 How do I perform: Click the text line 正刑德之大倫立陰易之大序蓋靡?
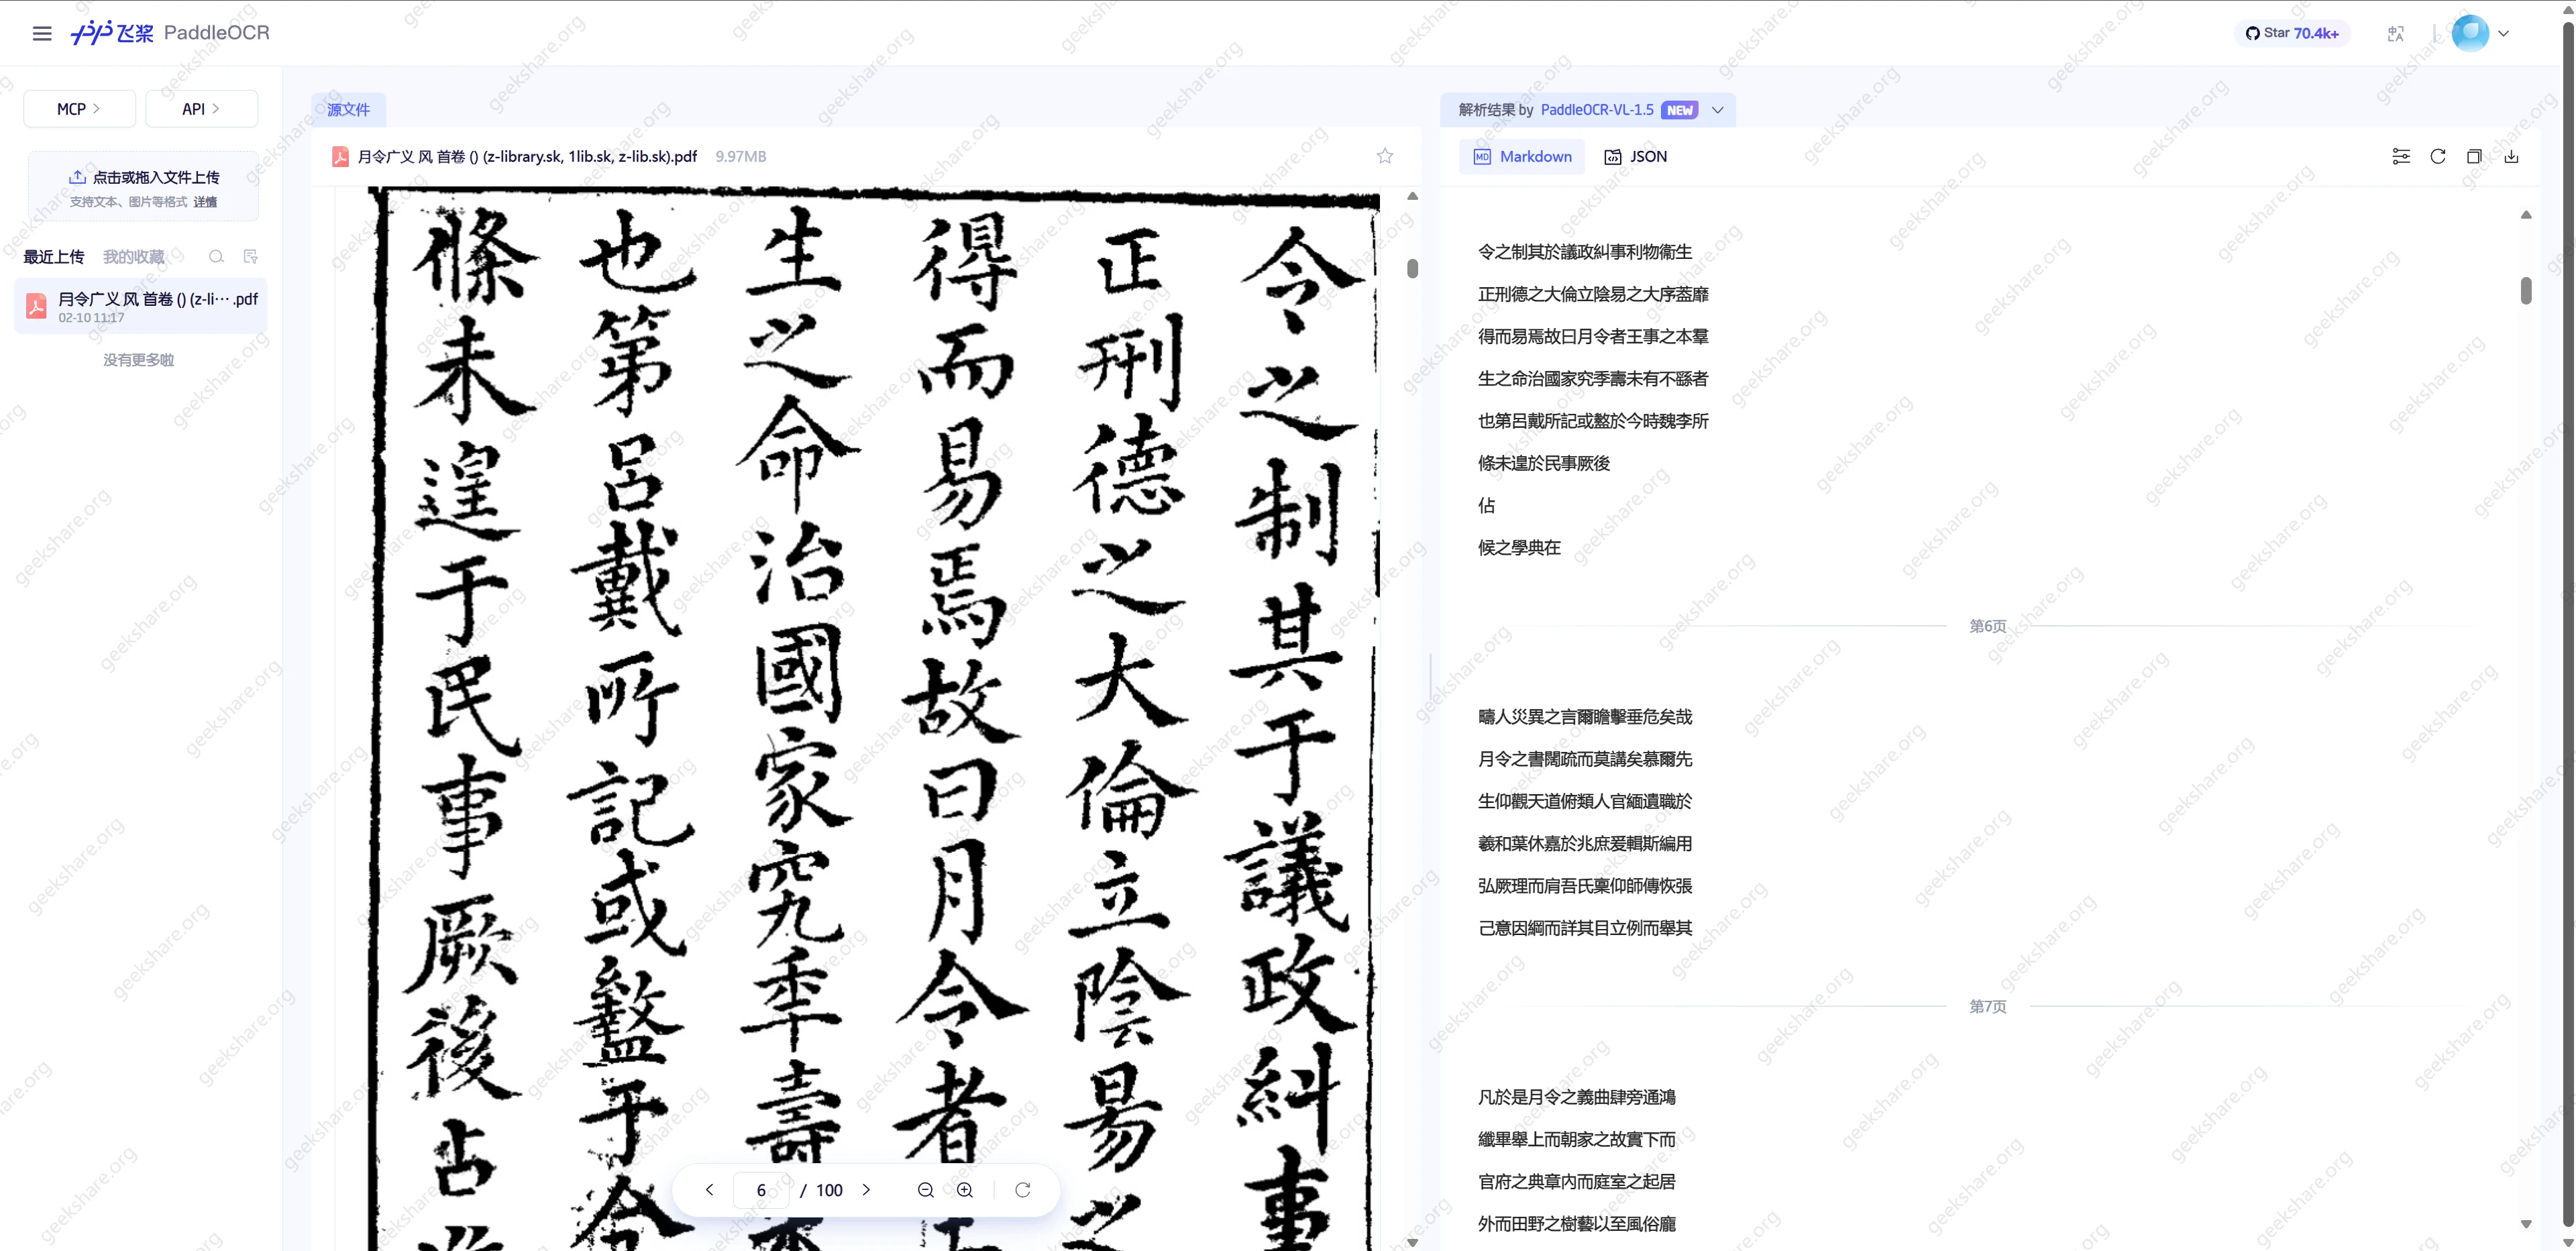click(1593, 294)
